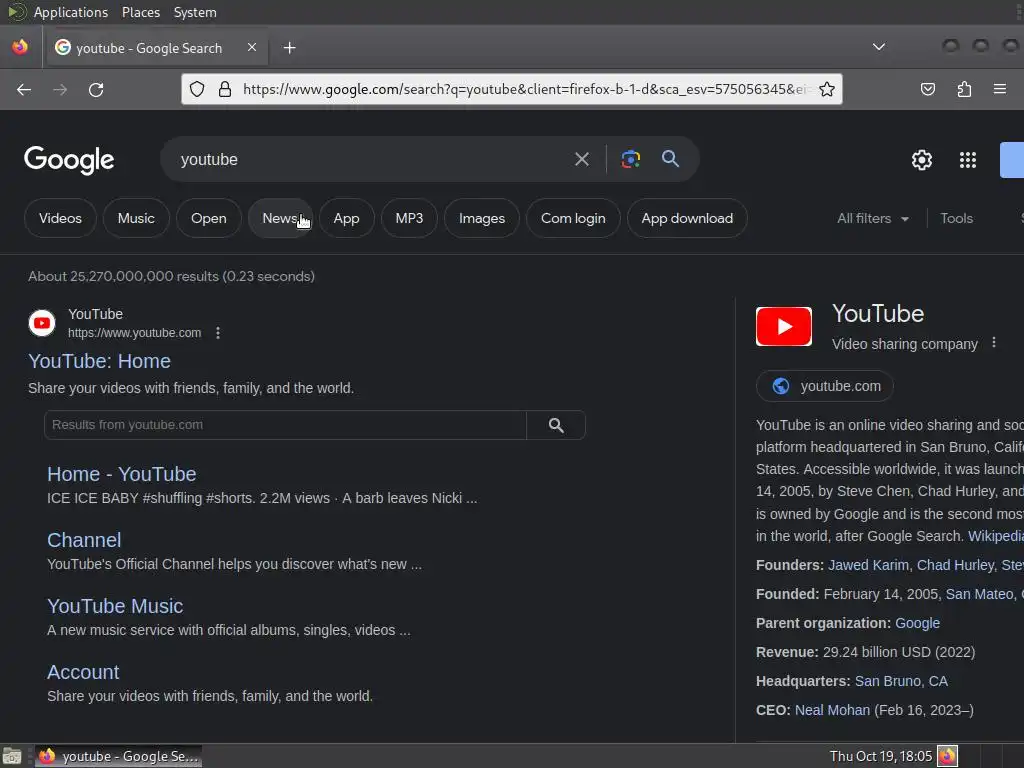1024x768 pixels.
Task: Select the MP3 filter chip
Action: click(409, 218)
